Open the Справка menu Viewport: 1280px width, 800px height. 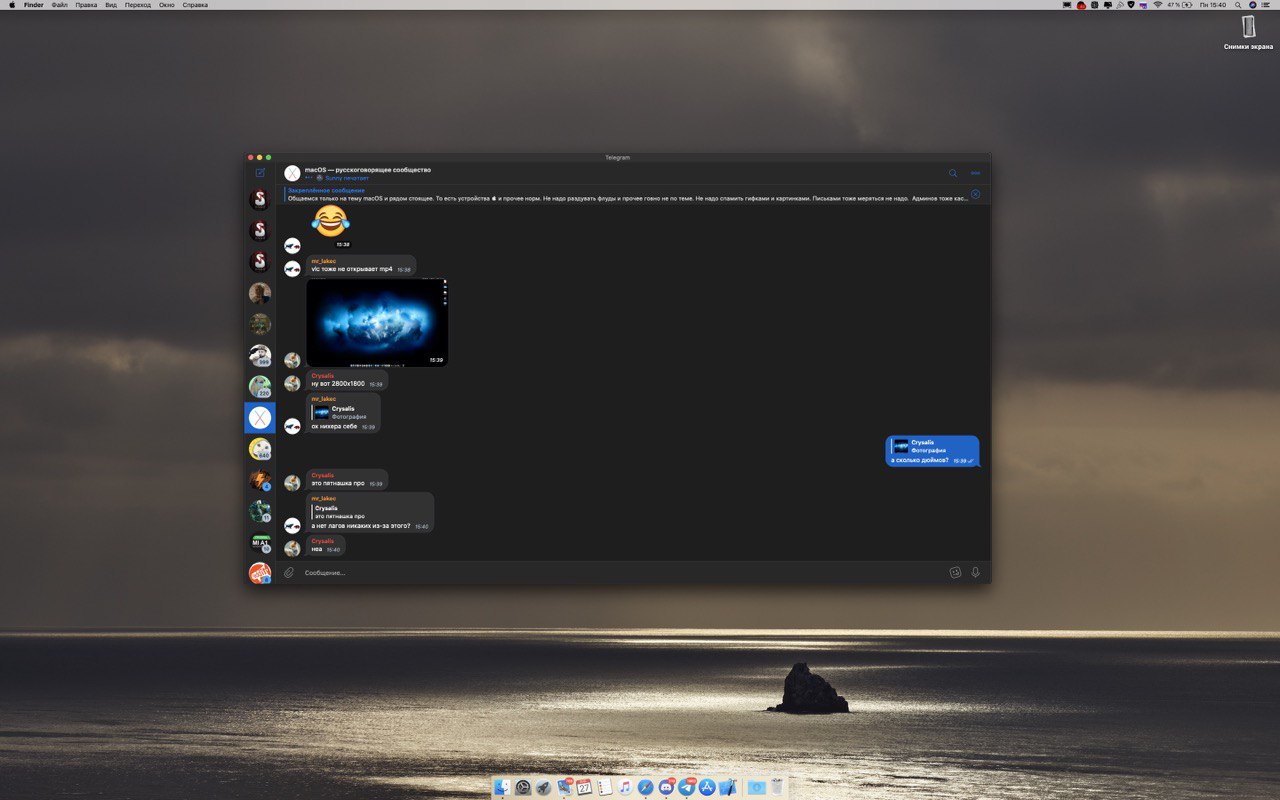pyautogui.click(x=196, y=5)
